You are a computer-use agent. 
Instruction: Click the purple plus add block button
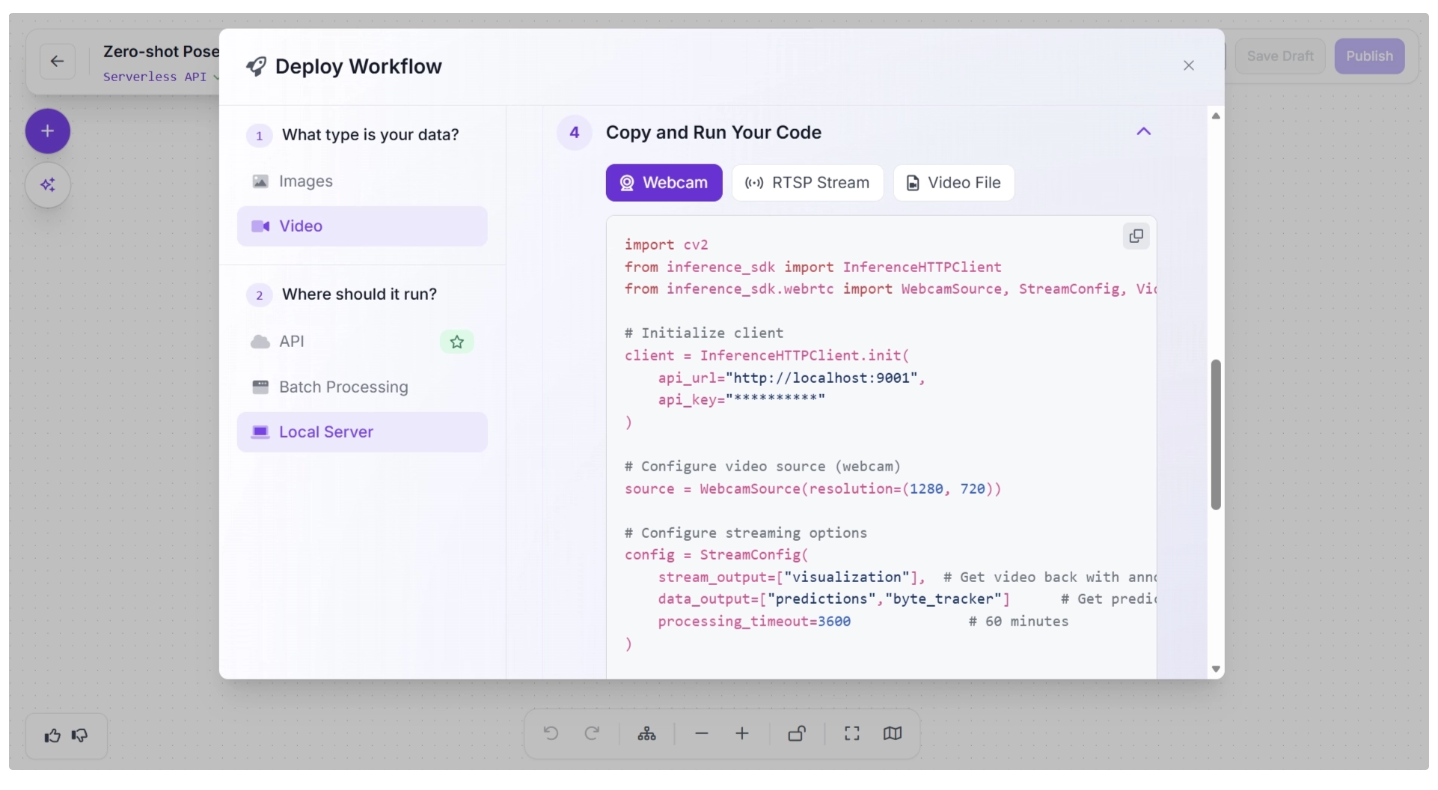(x=47, y=131)
